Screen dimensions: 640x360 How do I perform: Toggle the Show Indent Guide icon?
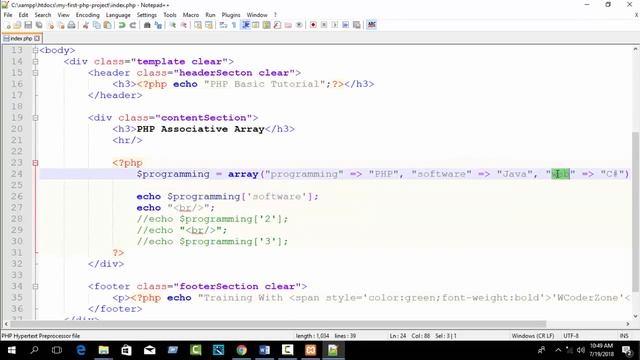(245, 25)
